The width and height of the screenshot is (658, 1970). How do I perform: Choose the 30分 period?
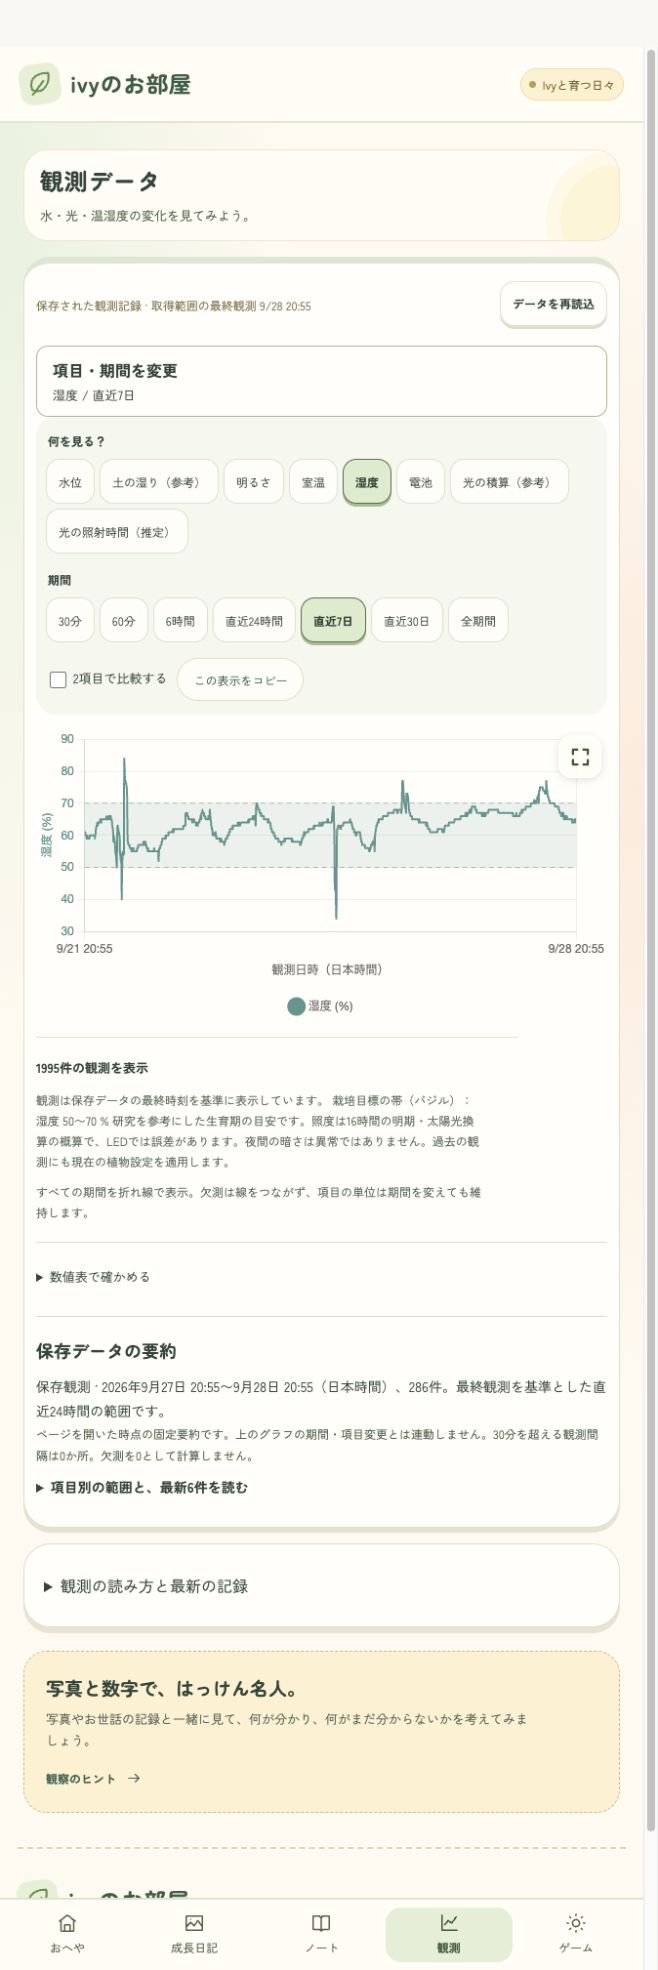(x=70, y=621)
